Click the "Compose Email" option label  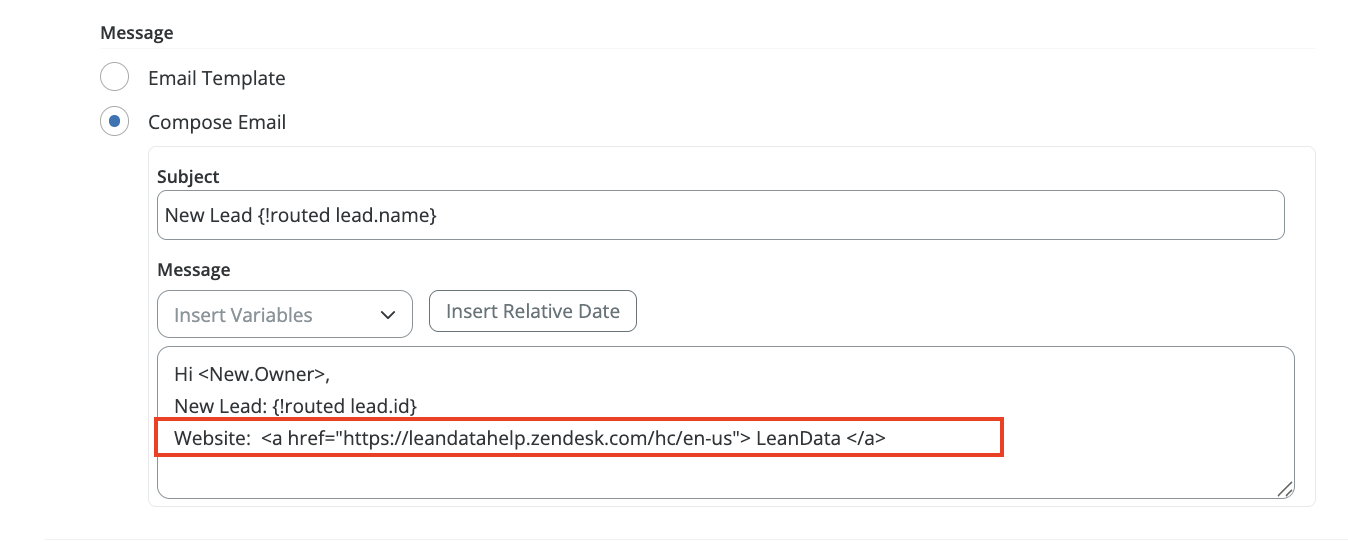click(x=217, y=122)
